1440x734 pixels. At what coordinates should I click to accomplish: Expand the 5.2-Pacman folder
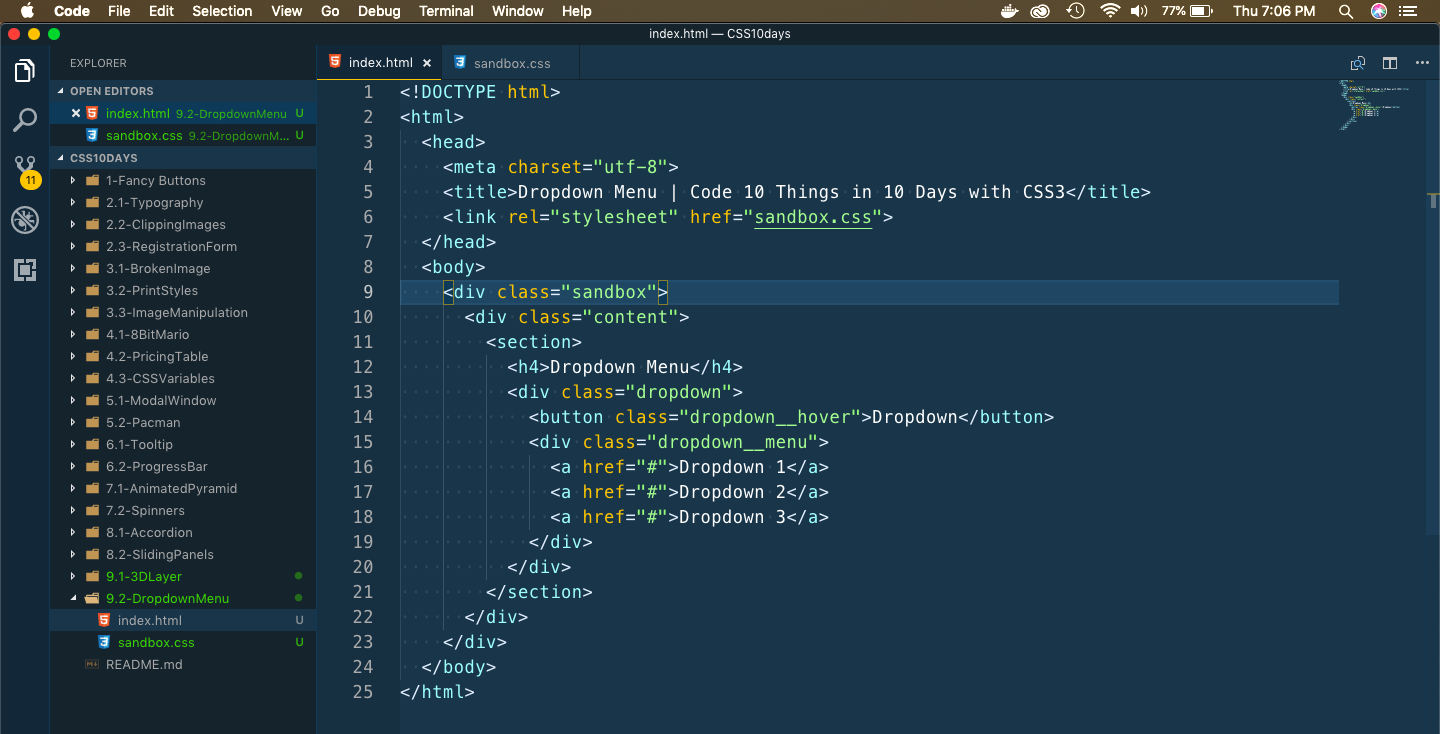click(183, 422)
